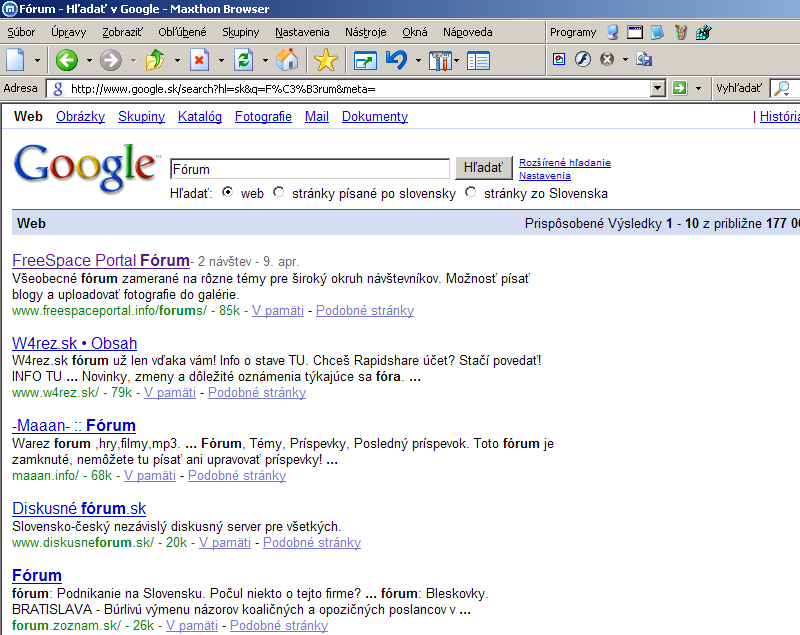Open the Obrázky link
Screen dimensions: 800x635
(80, 117)
